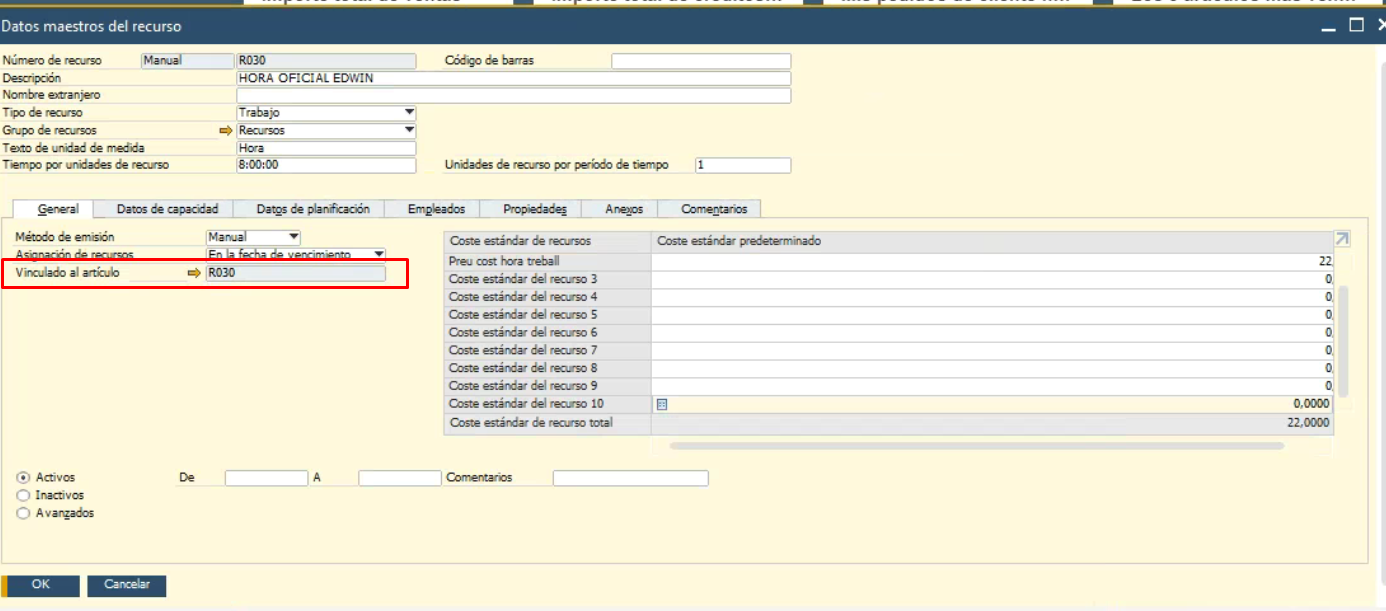Click the Coste estándar de recurso total label
The height and width of the screenshot is (611, 1386).
530,423
